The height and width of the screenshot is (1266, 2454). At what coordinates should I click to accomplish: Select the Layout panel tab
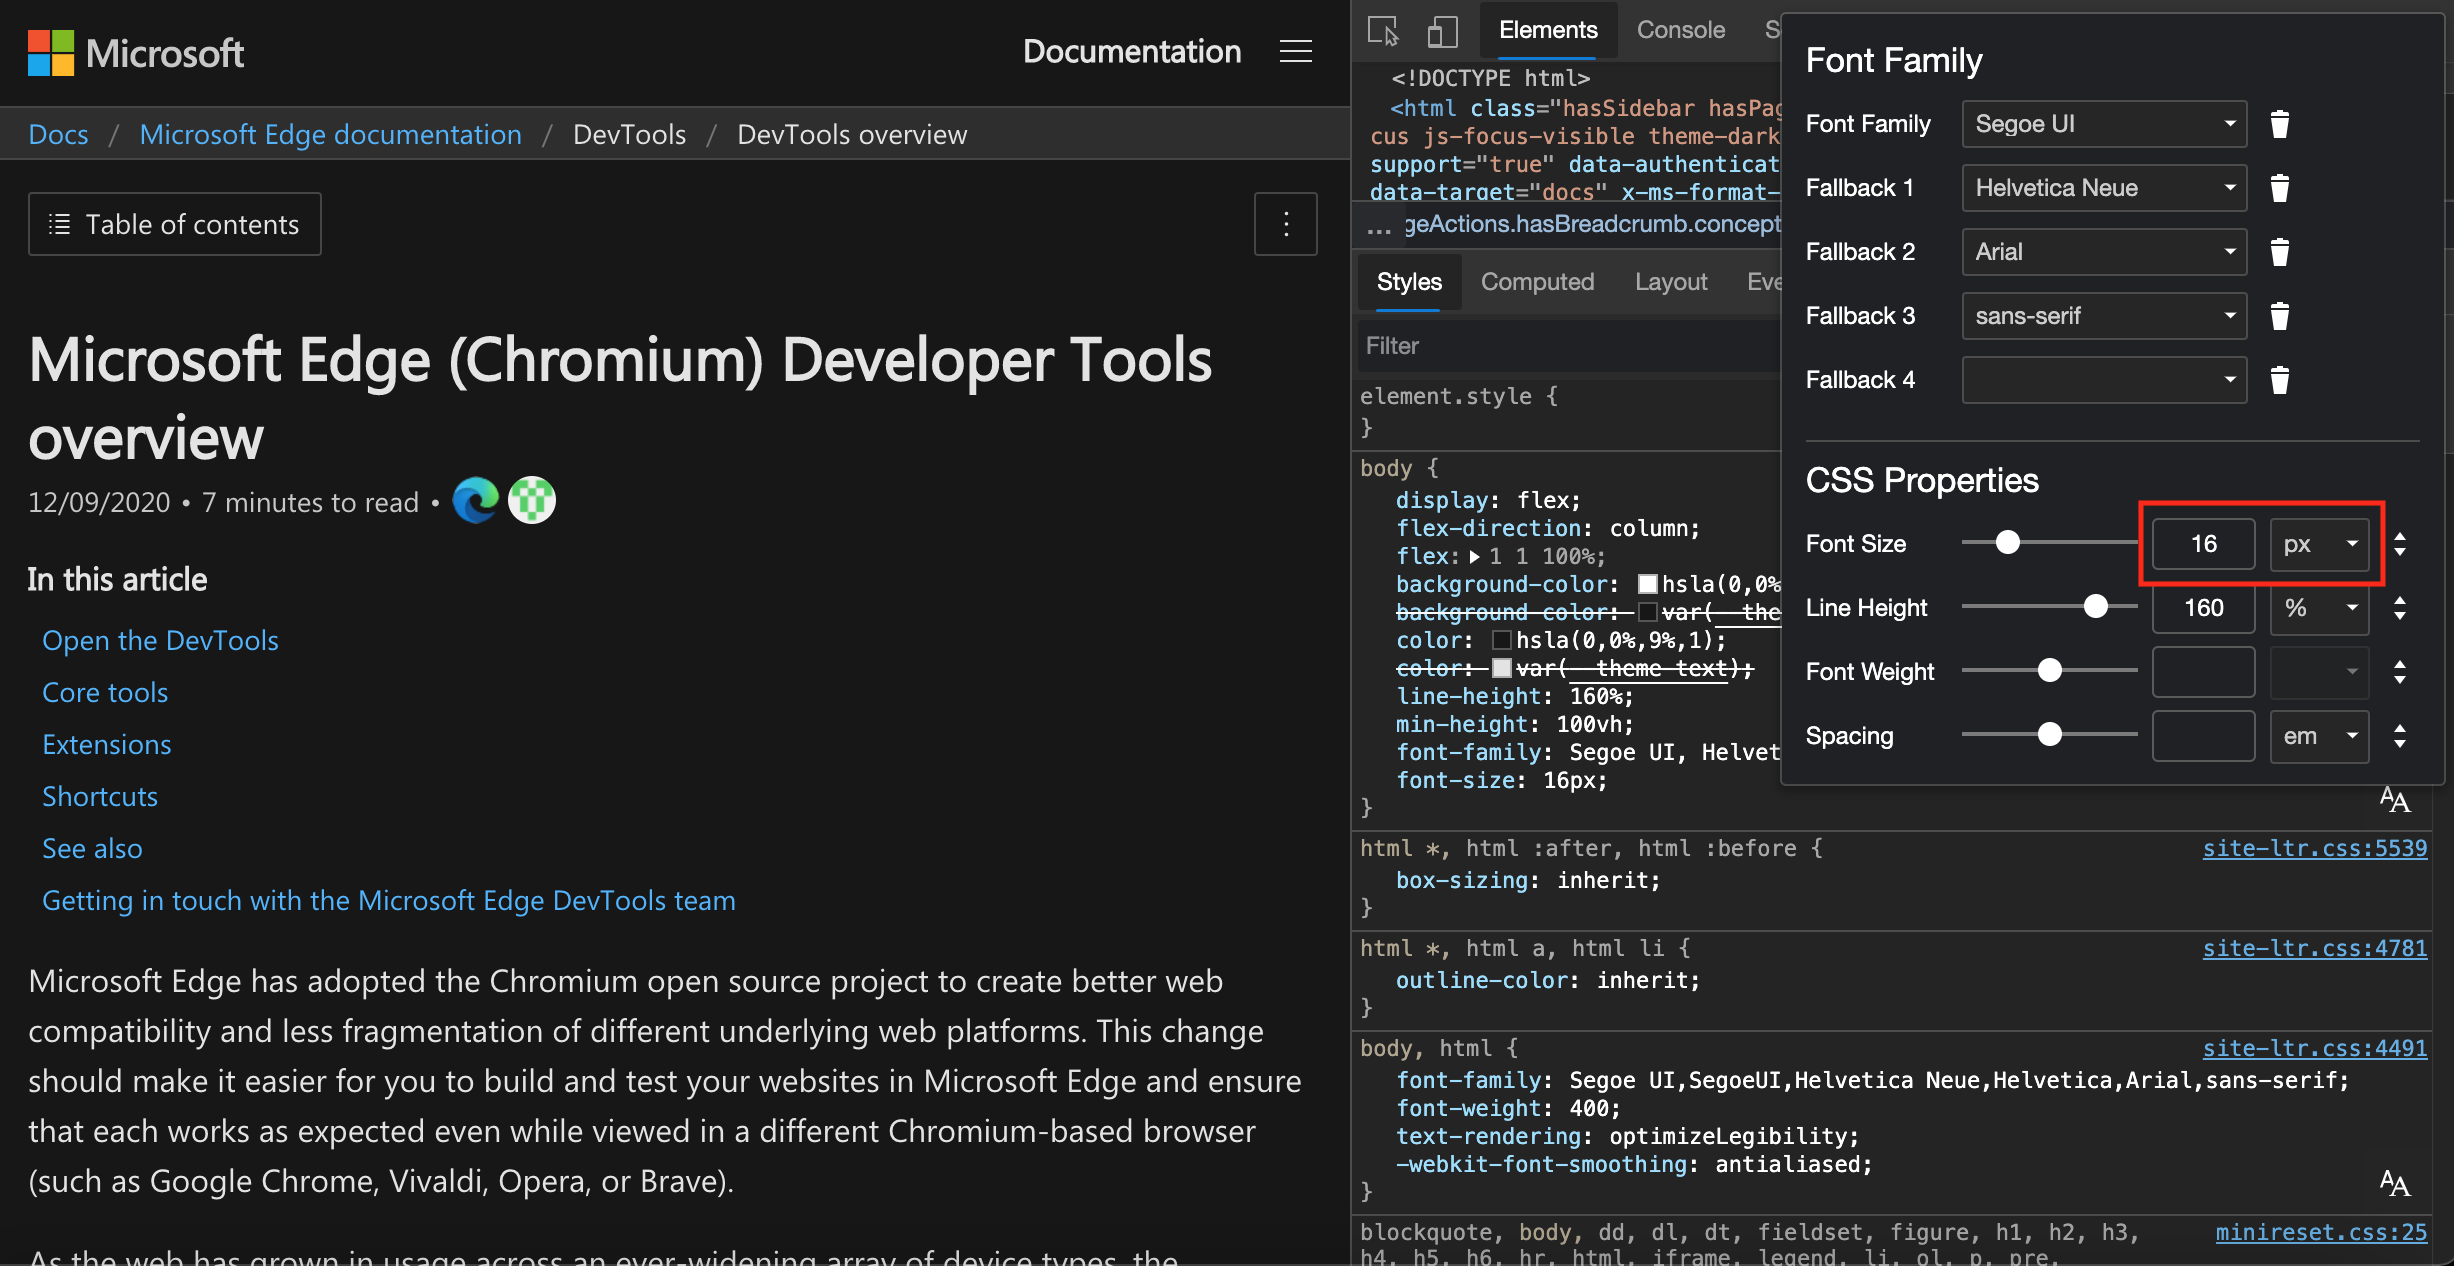[1669, 281]
